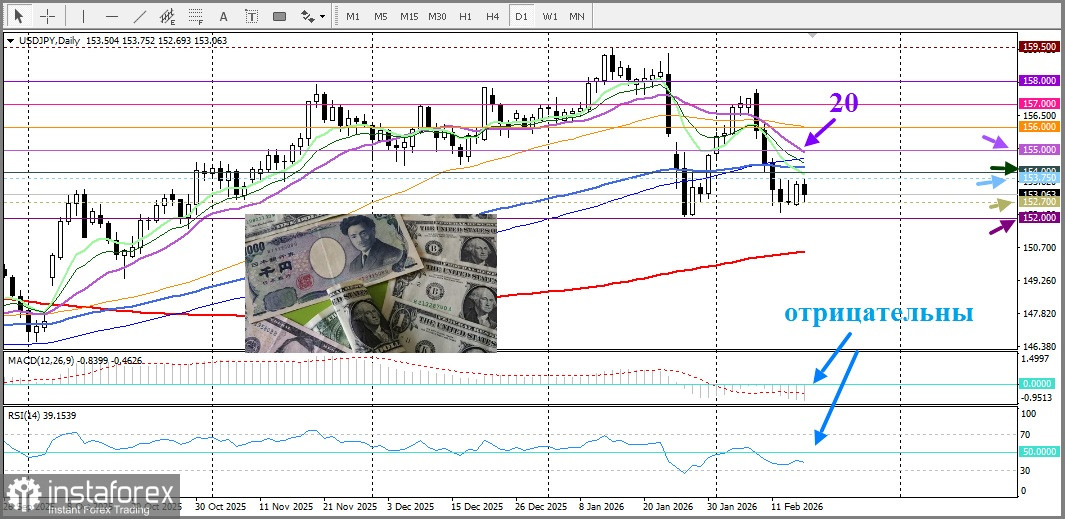This screenshot has width=1065, height=519.
Task: Switch chart to M15 timeframe
Action: tap(409, 16)
